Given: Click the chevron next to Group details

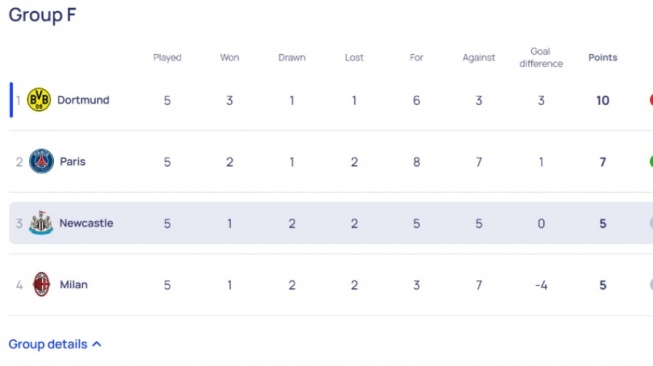Looking at the screenshot, I should (97, 344).
